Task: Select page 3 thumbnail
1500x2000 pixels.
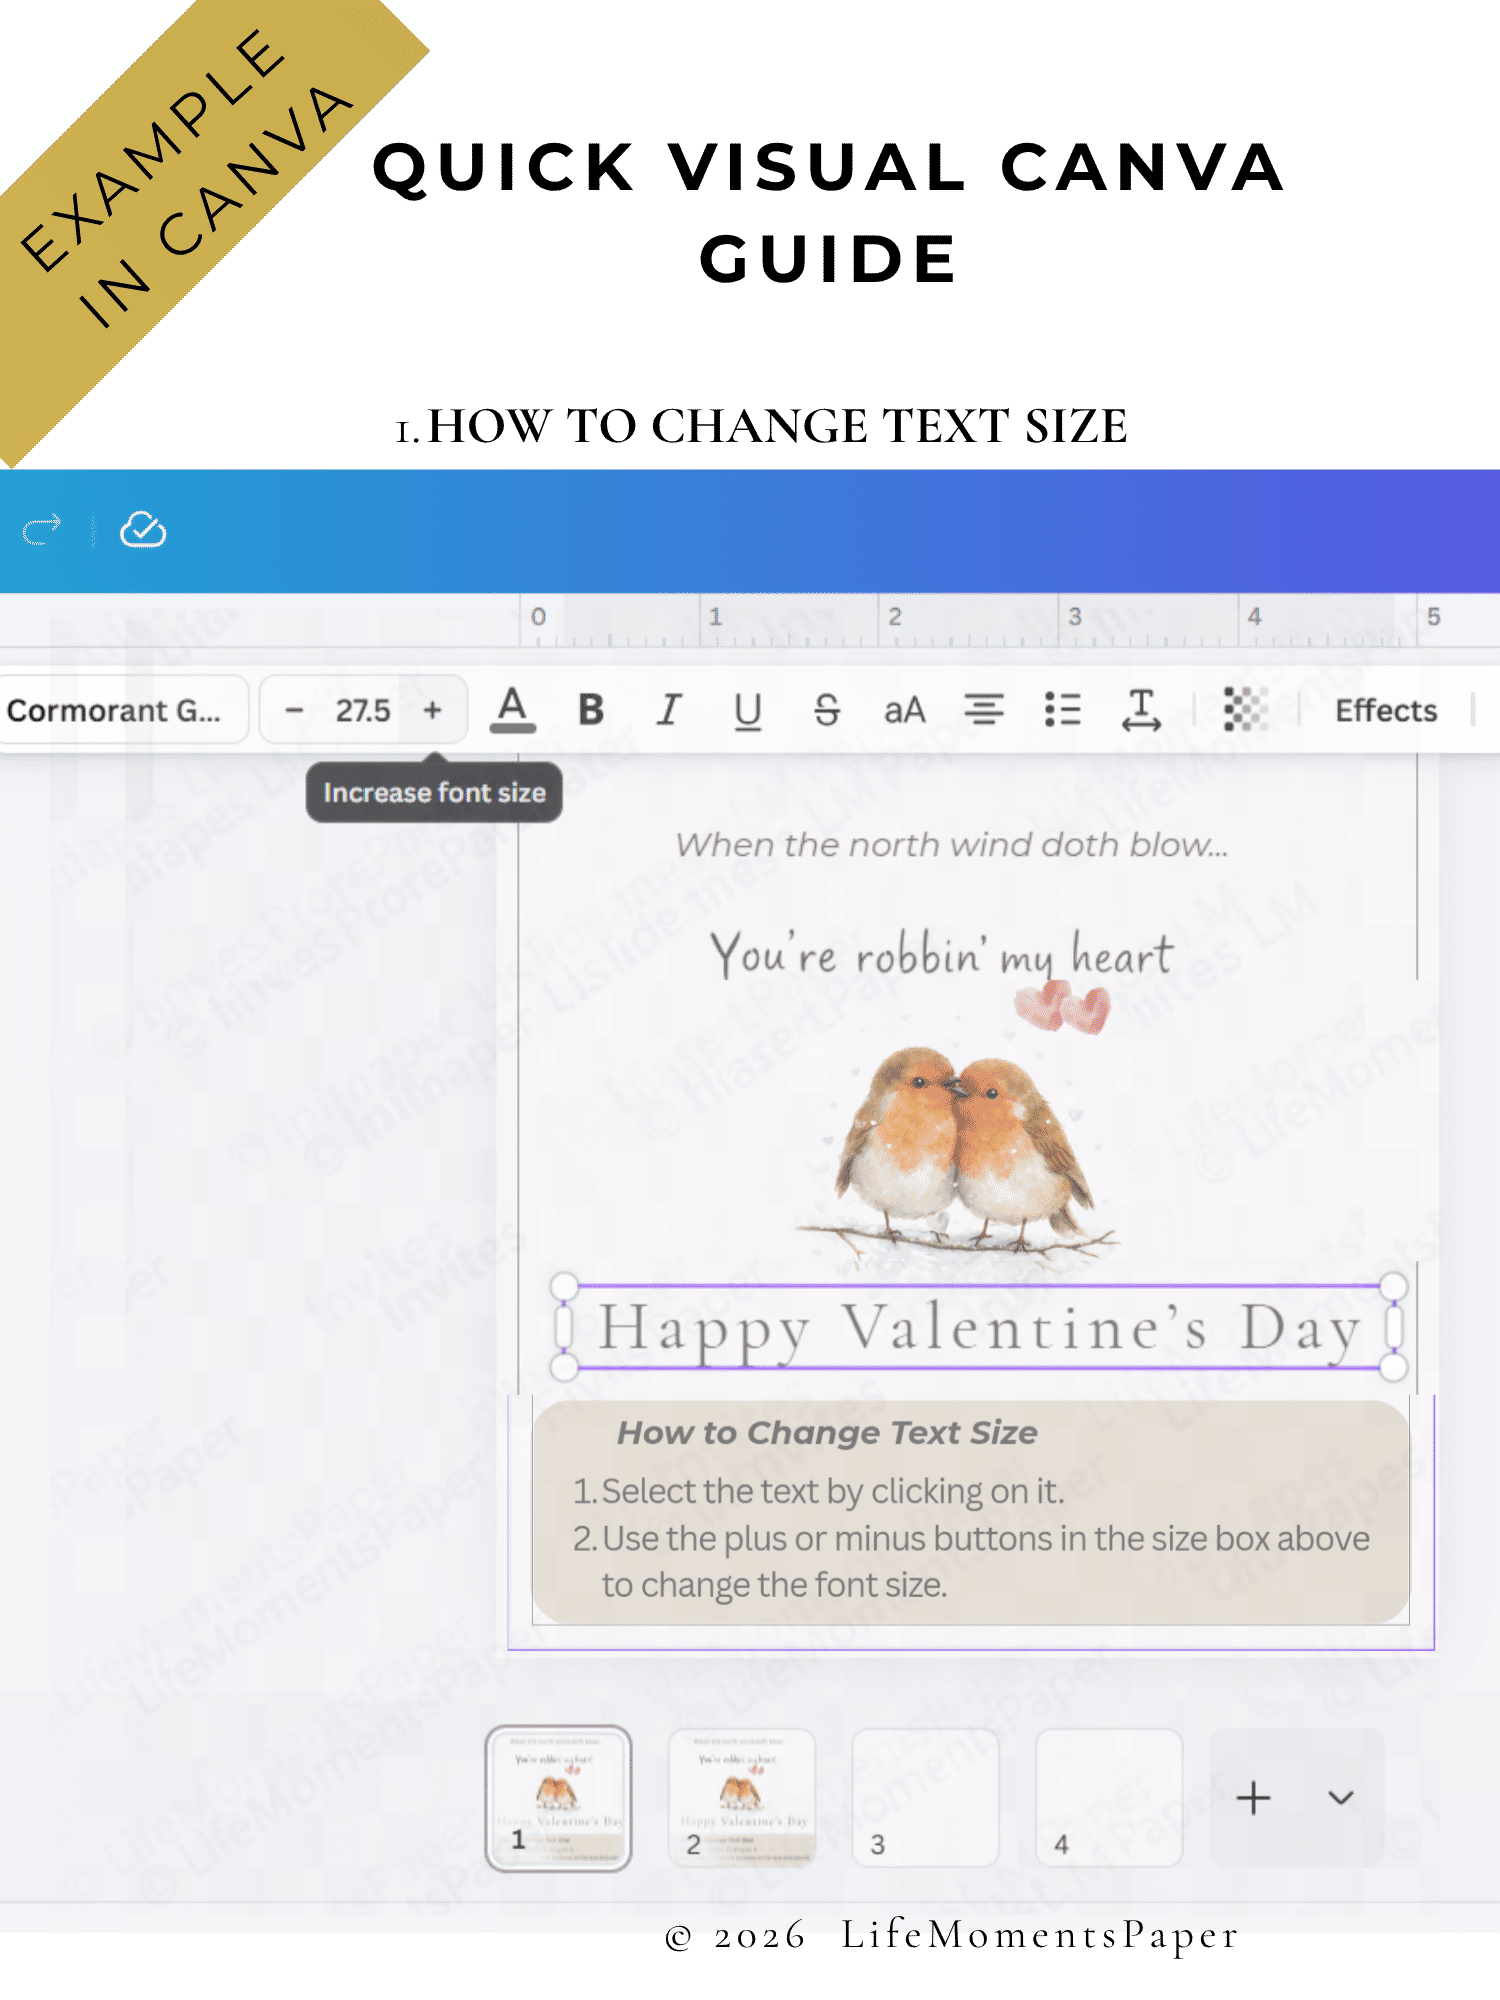Action: click(x=925, y=1798)
